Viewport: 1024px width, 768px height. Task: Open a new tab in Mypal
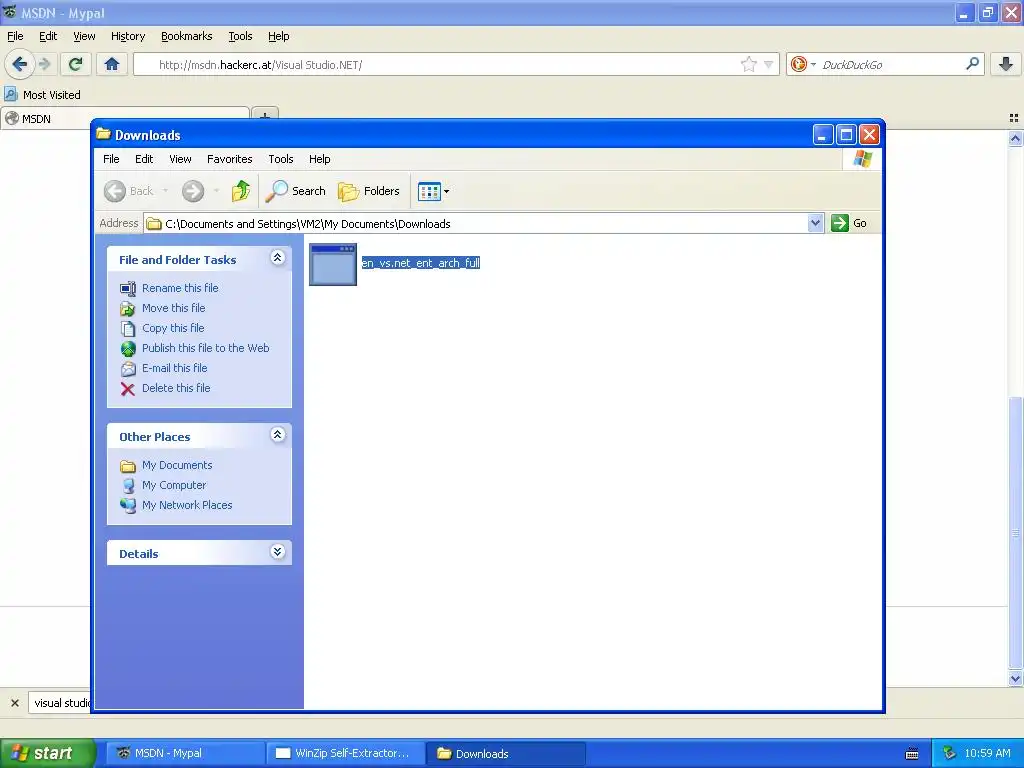[x=264, y=116]
